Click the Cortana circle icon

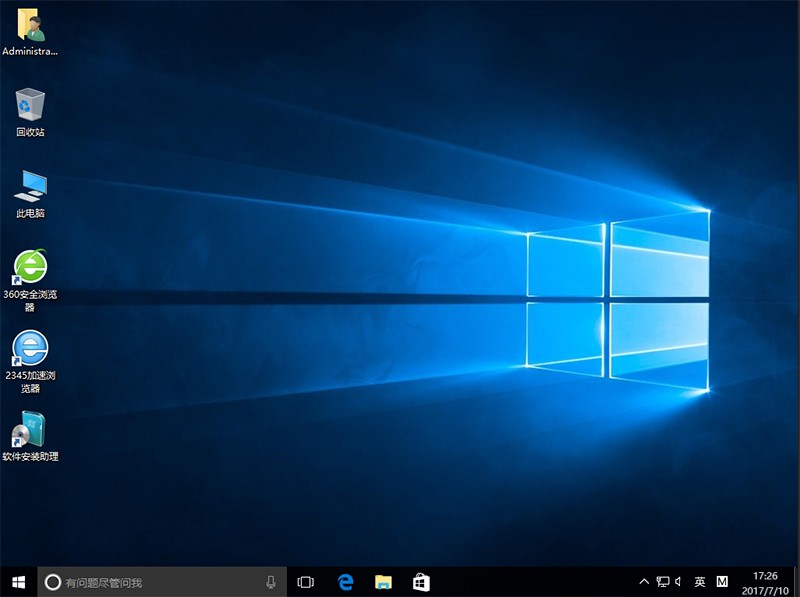pos(53,582)
